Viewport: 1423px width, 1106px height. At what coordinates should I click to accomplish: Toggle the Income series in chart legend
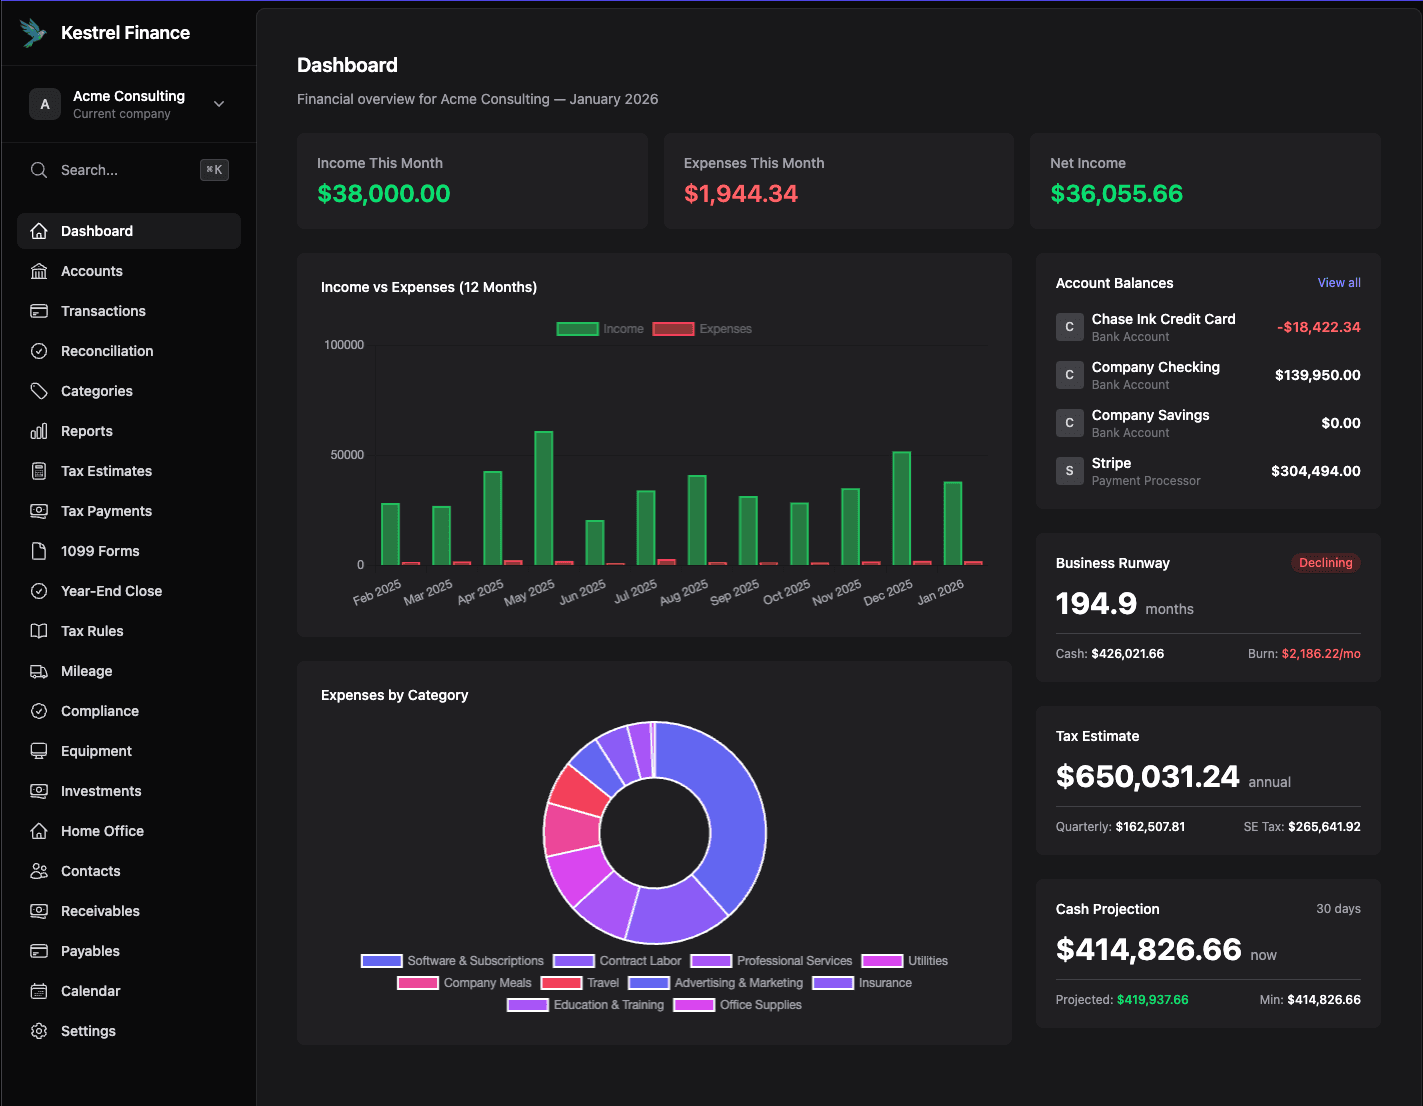[x=600, y=328]
